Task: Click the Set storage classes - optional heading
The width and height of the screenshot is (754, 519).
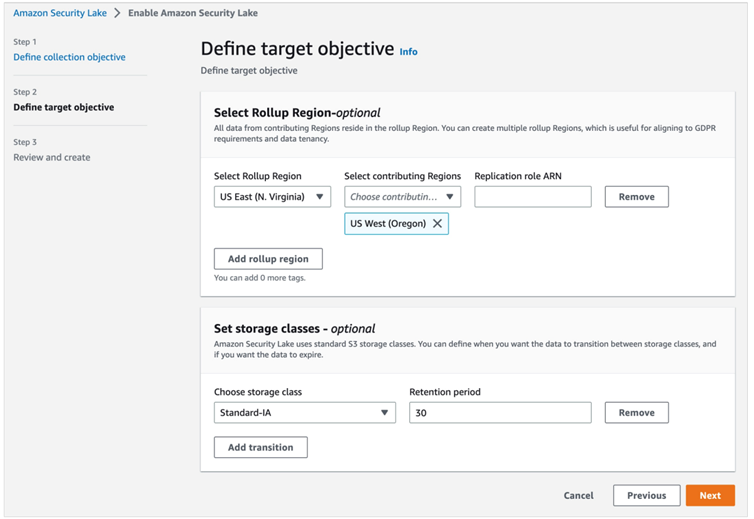Action: pyautogui.click(x=294, y=329)
